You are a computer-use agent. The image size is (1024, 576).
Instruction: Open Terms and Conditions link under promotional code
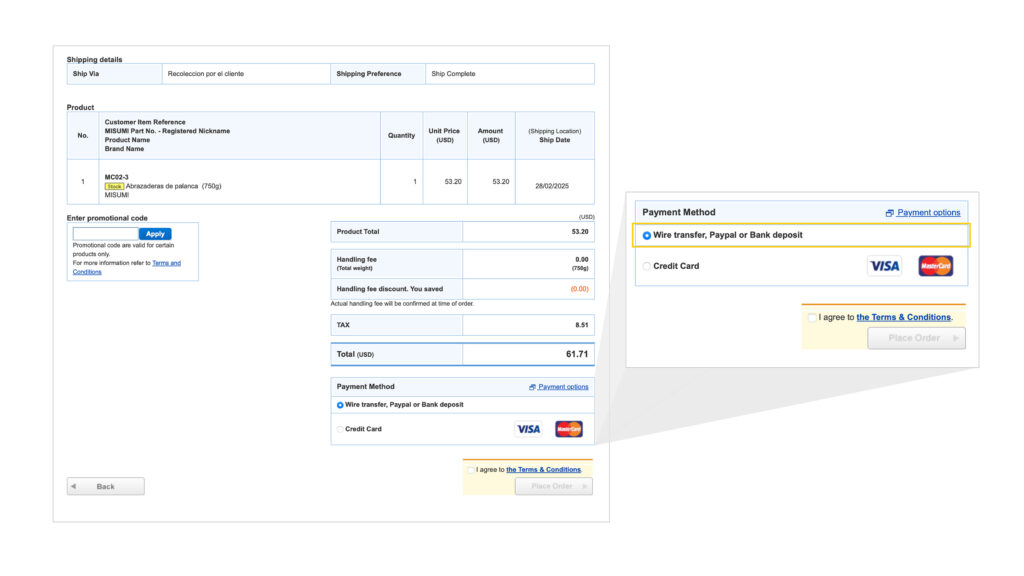pos(166,263)
